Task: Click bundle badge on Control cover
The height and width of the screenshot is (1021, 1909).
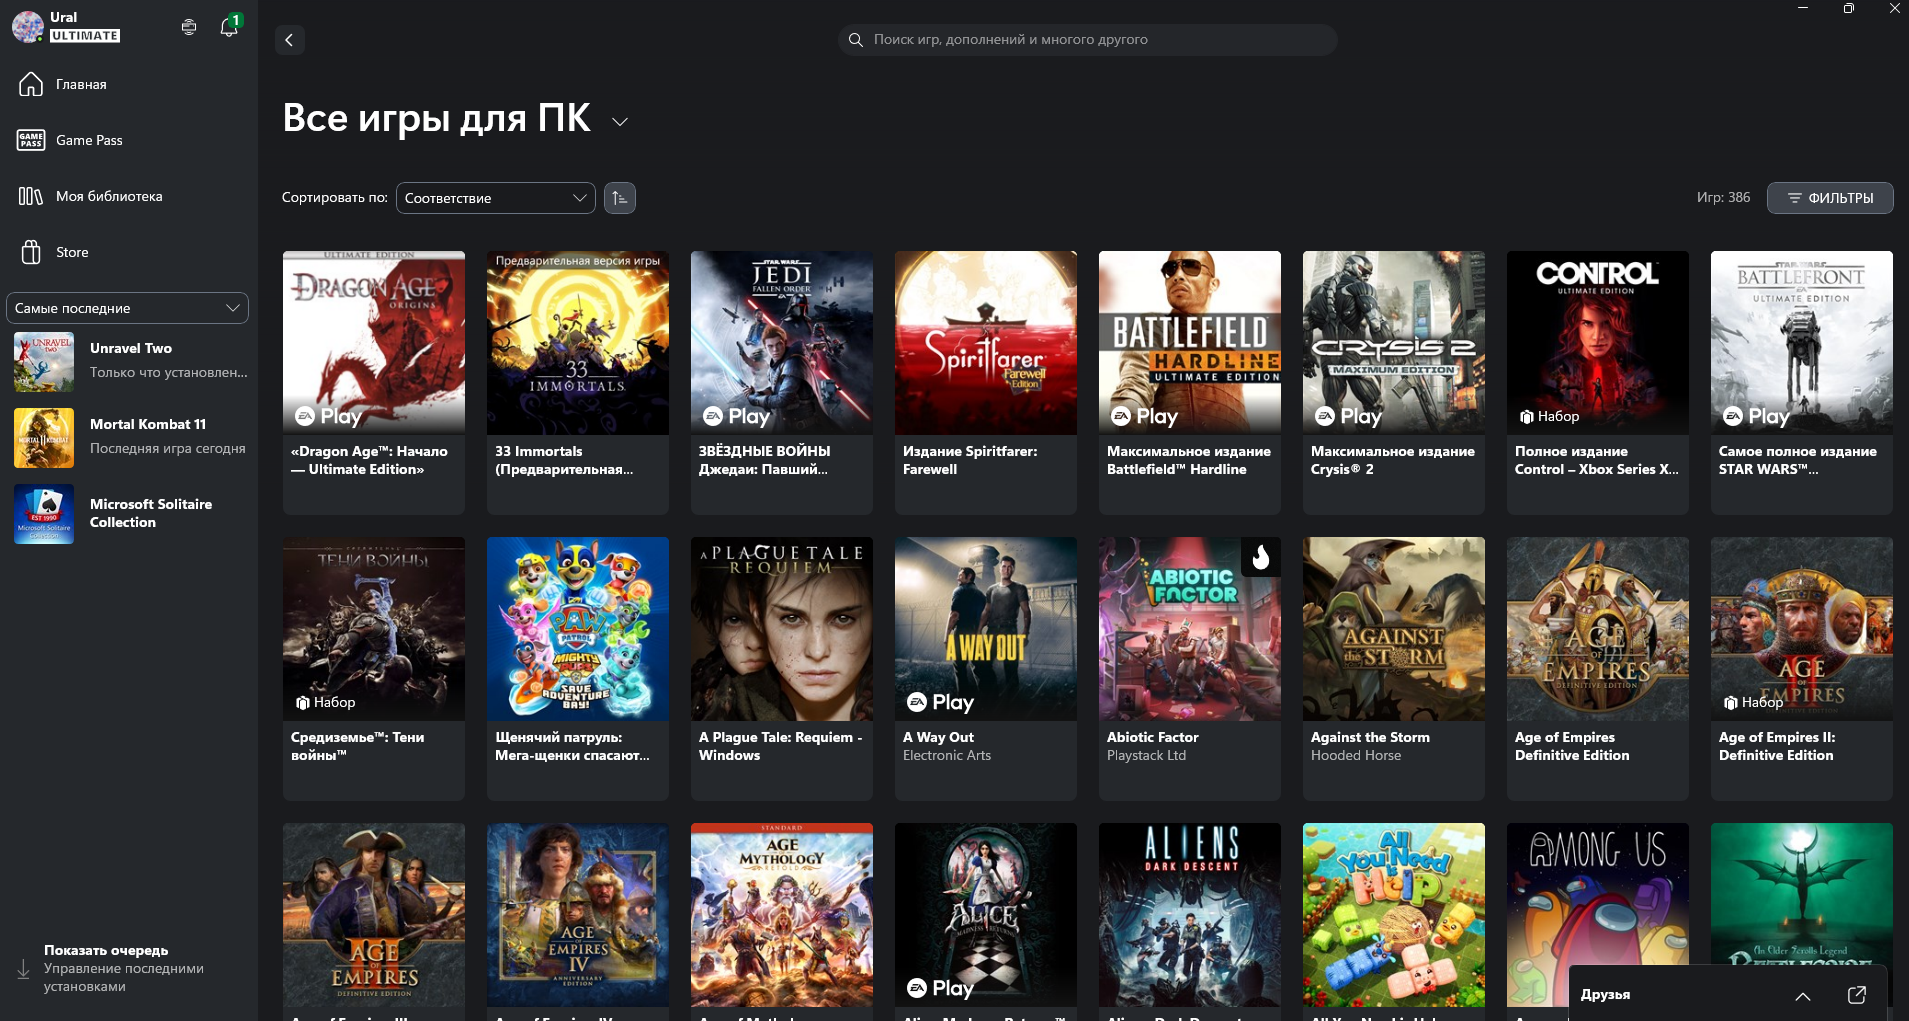Action: 1549,416
